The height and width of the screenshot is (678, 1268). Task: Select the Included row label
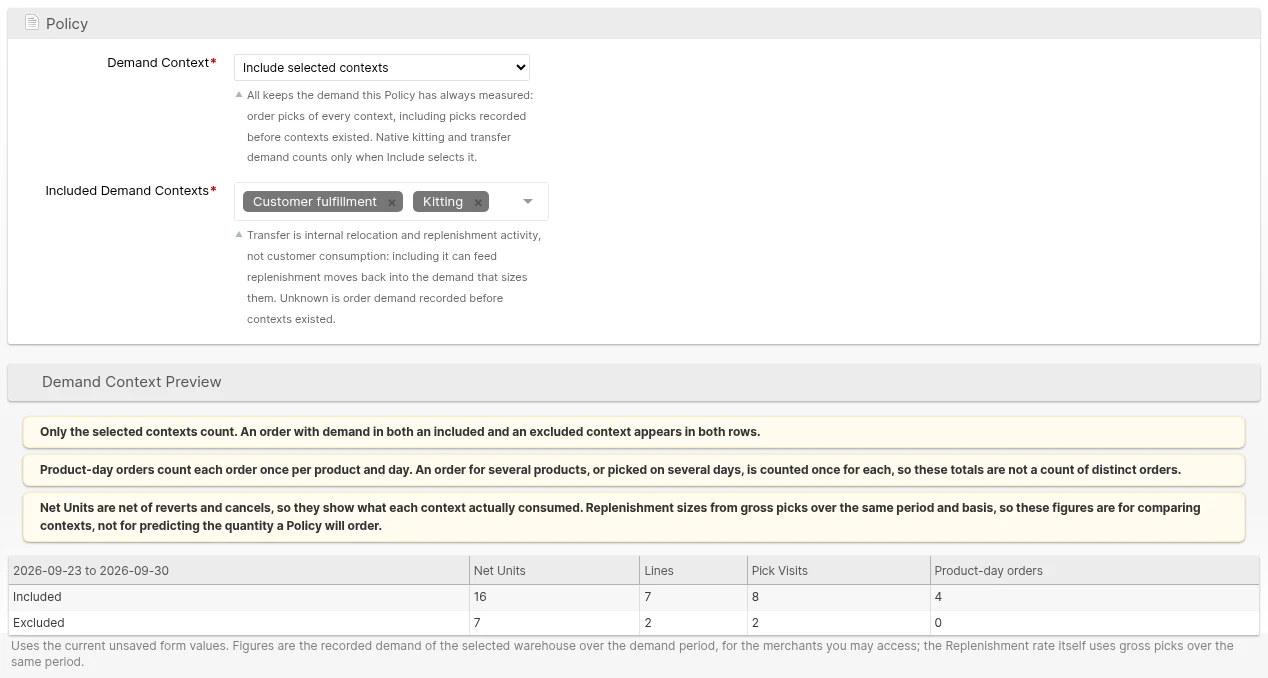(x=37, y=596)
